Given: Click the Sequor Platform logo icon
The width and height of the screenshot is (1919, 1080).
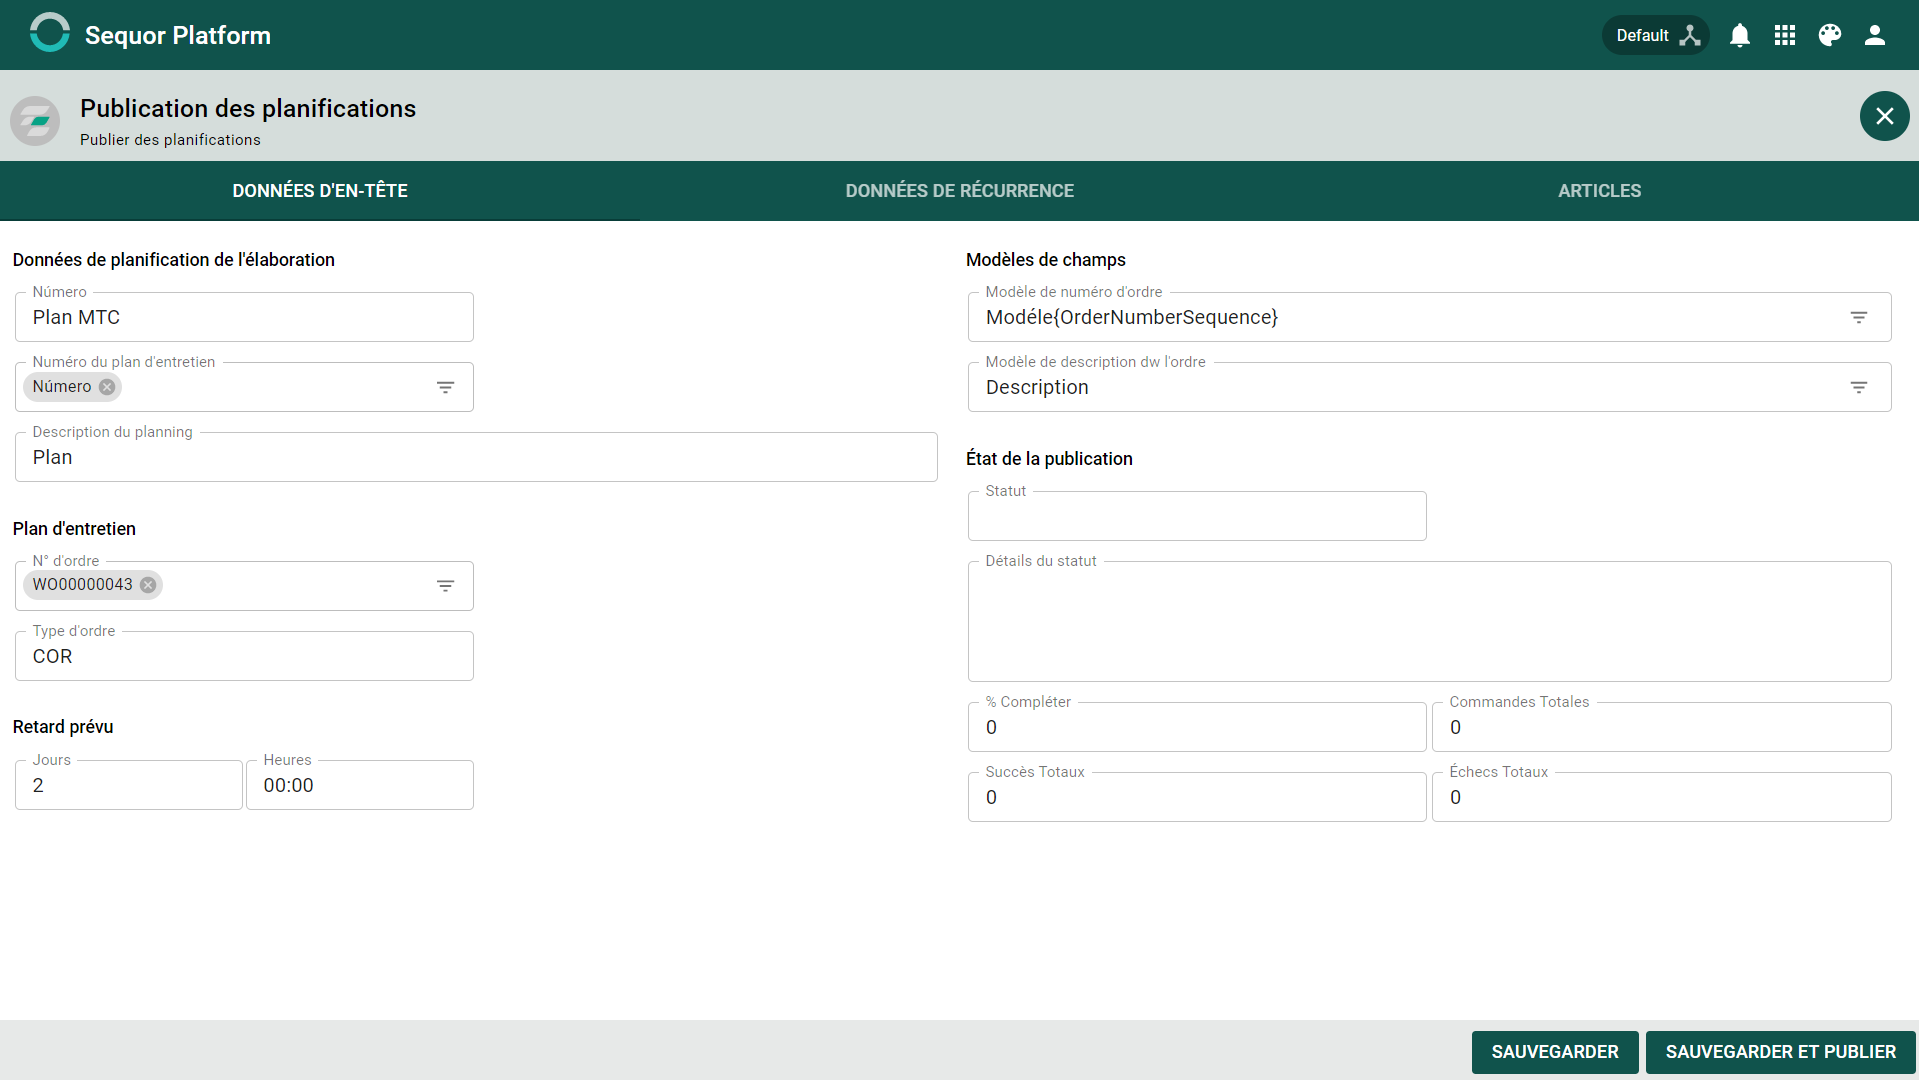Looking at the screenshot, I should click(x=49, y=33).
